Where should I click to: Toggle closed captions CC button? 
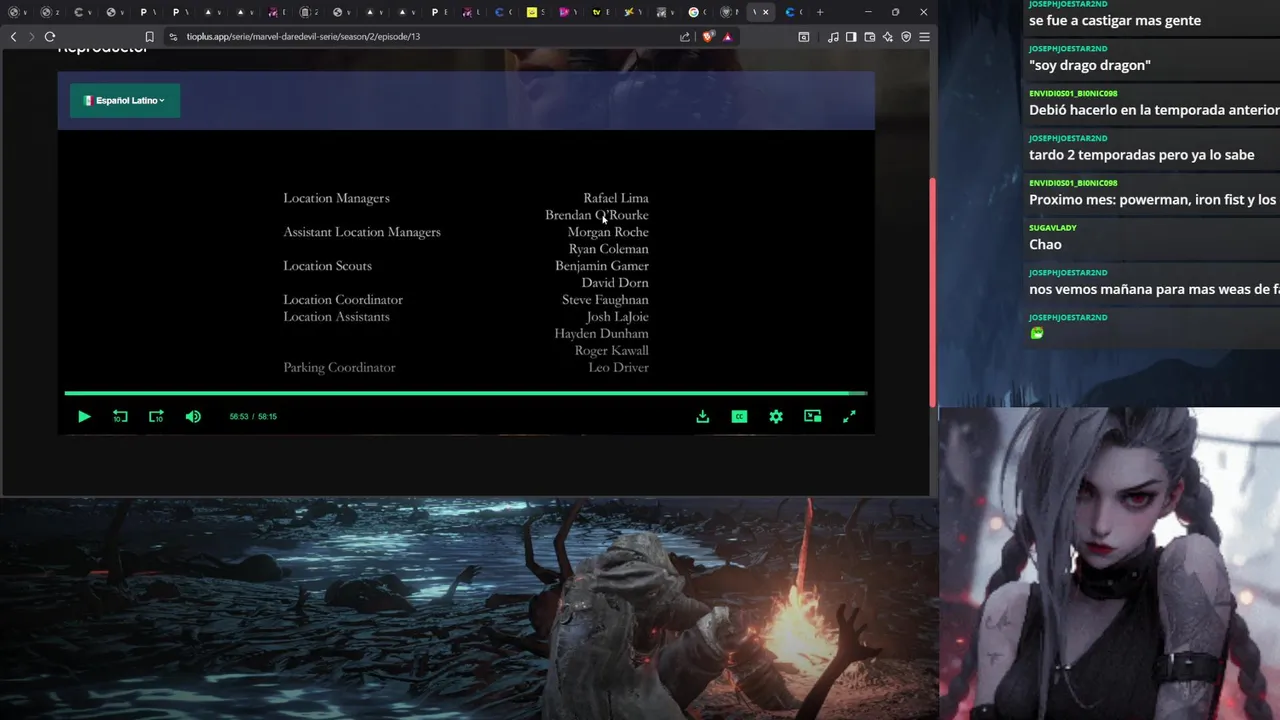[739, 416]
